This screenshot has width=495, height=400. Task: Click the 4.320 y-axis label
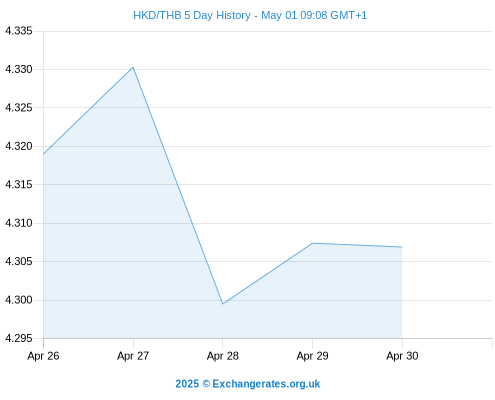(19, 146)
